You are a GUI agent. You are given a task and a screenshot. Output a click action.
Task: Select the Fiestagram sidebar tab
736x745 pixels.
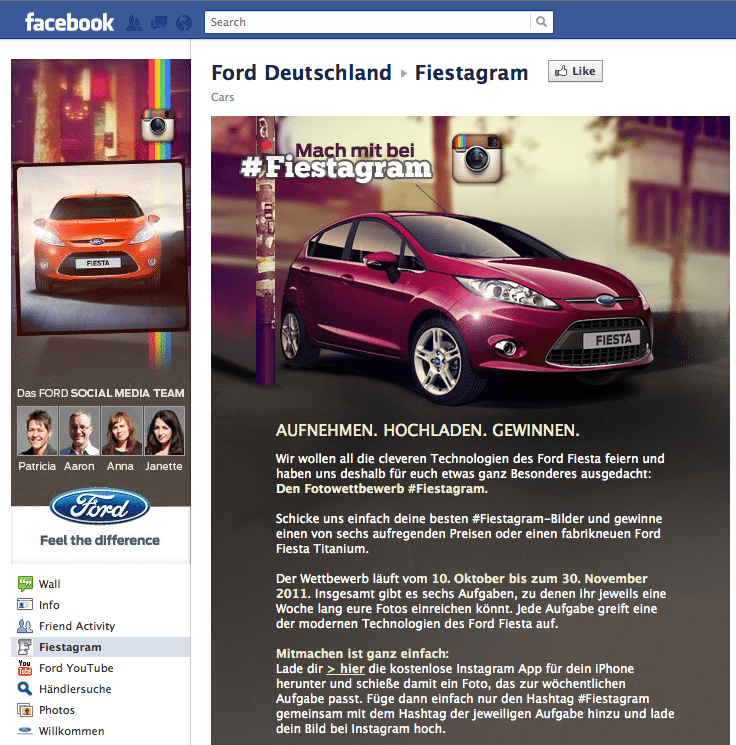click(100, 647)
